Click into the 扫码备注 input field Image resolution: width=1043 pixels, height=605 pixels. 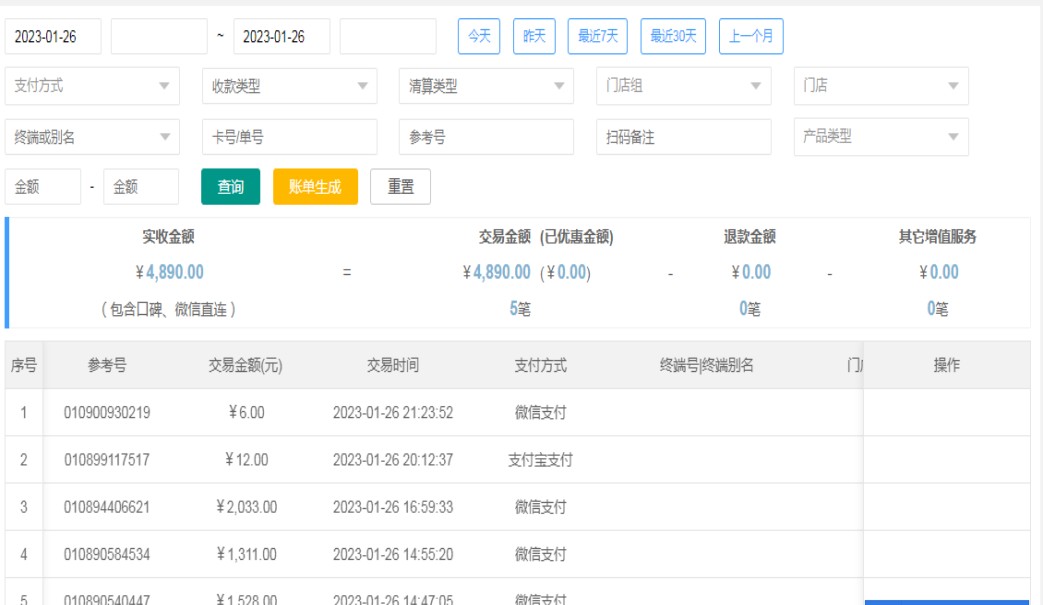pos(683,137)
